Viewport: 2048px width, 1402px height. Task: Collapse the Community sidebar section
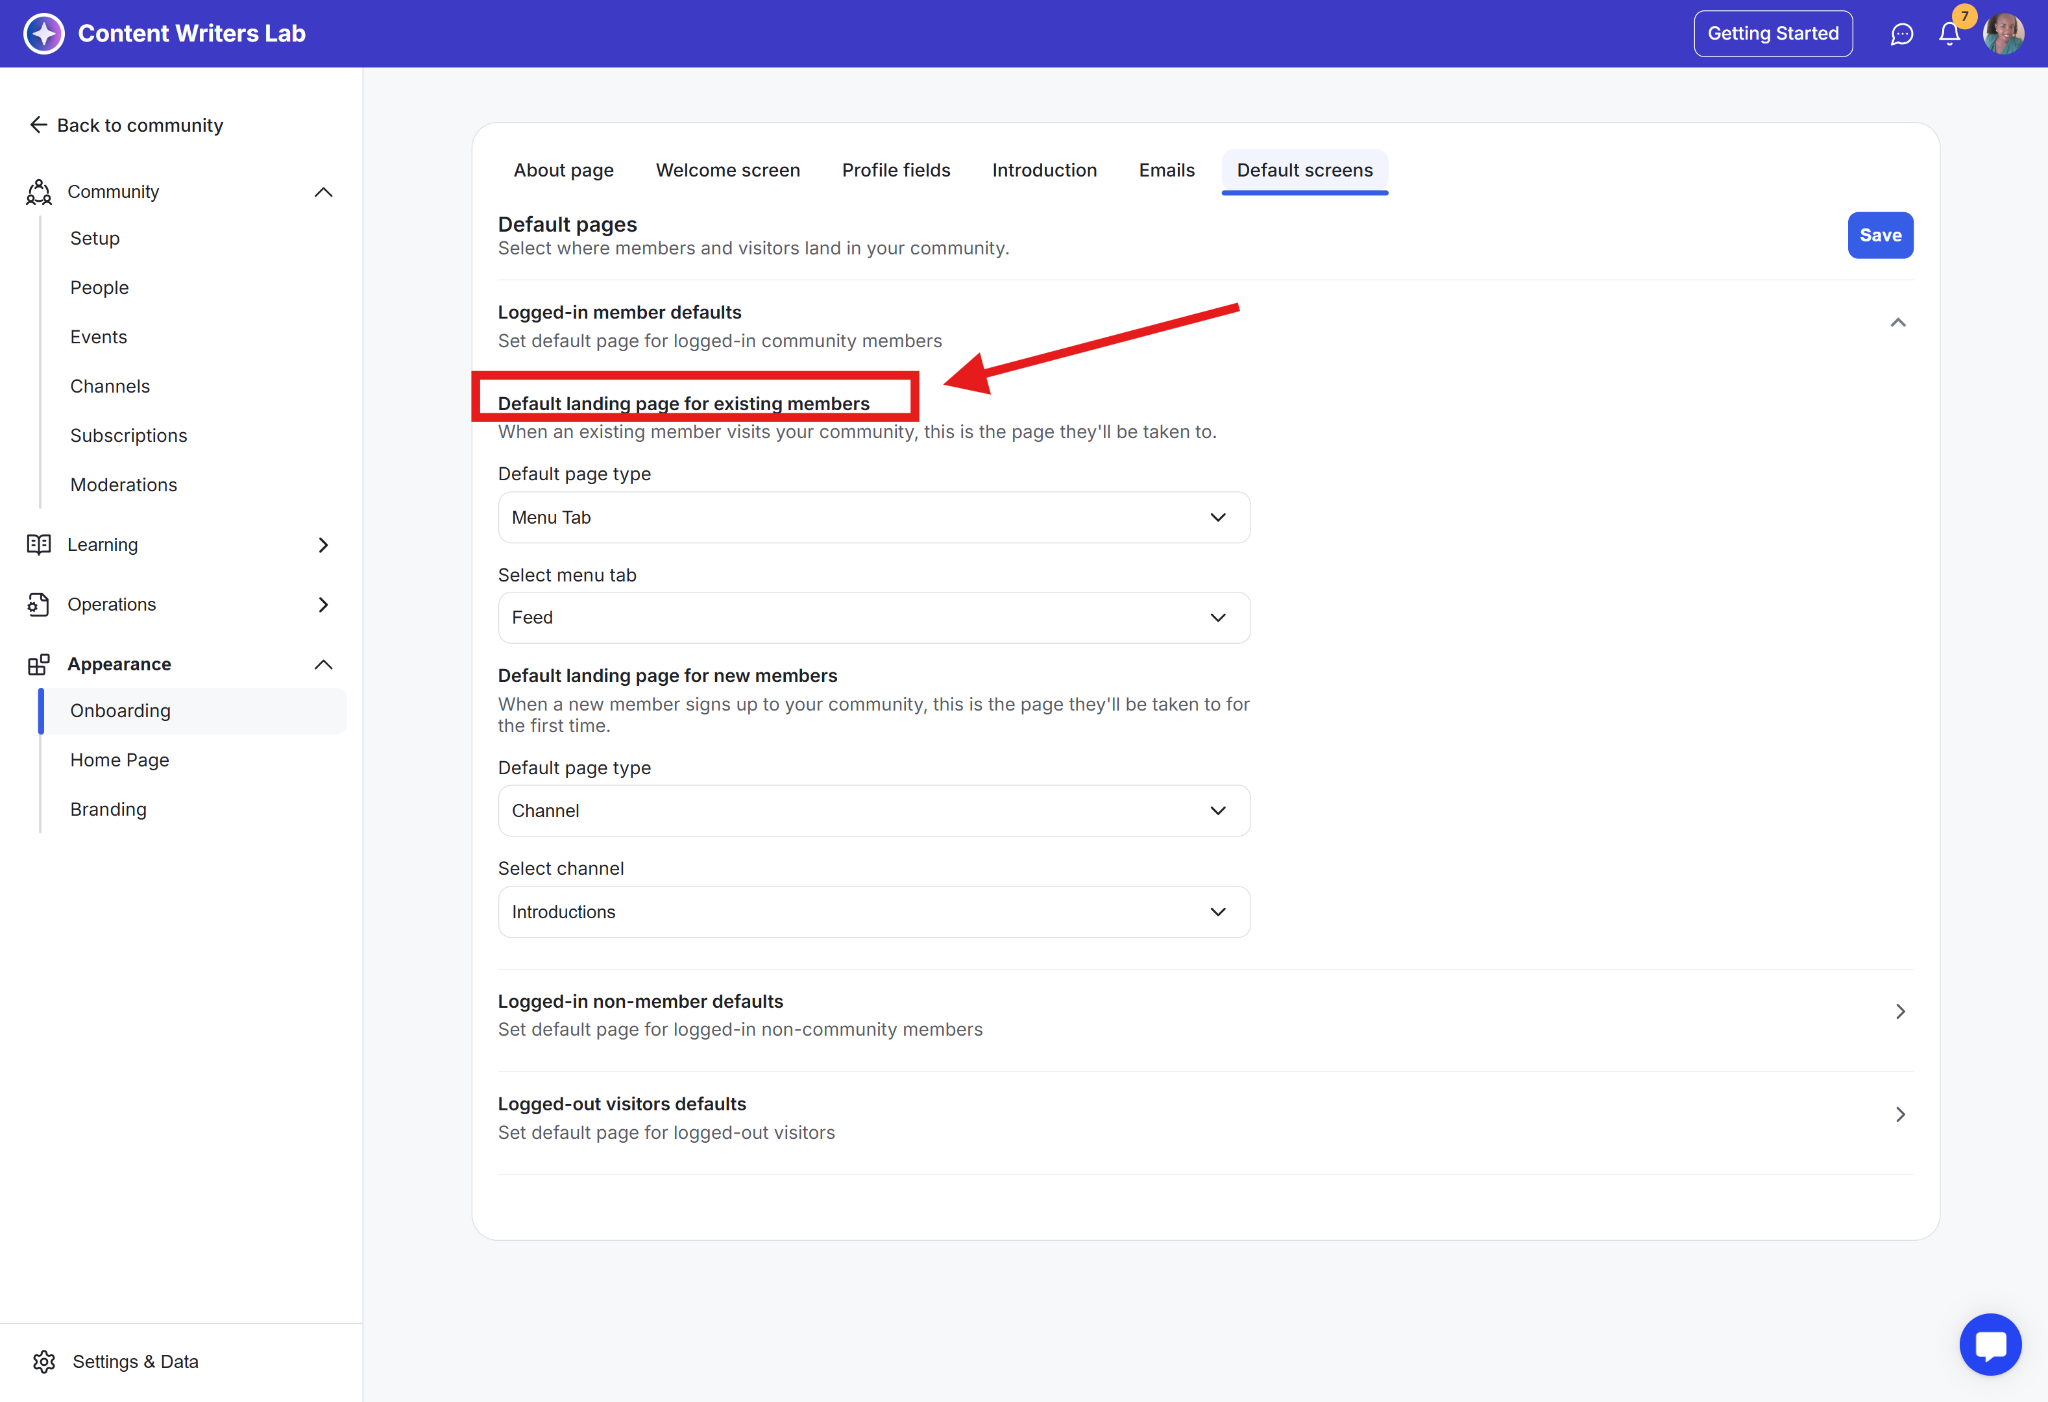click(323, 192)
